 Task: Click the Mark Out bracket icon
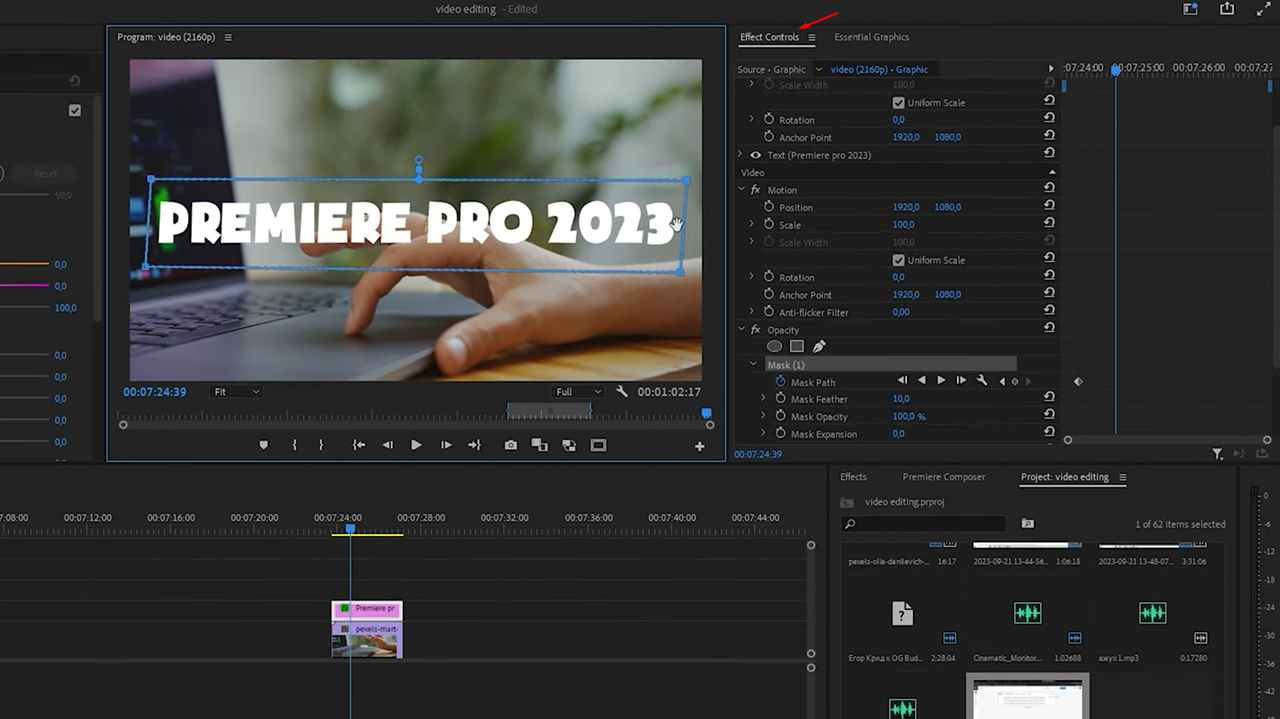[x=321, y=445]
